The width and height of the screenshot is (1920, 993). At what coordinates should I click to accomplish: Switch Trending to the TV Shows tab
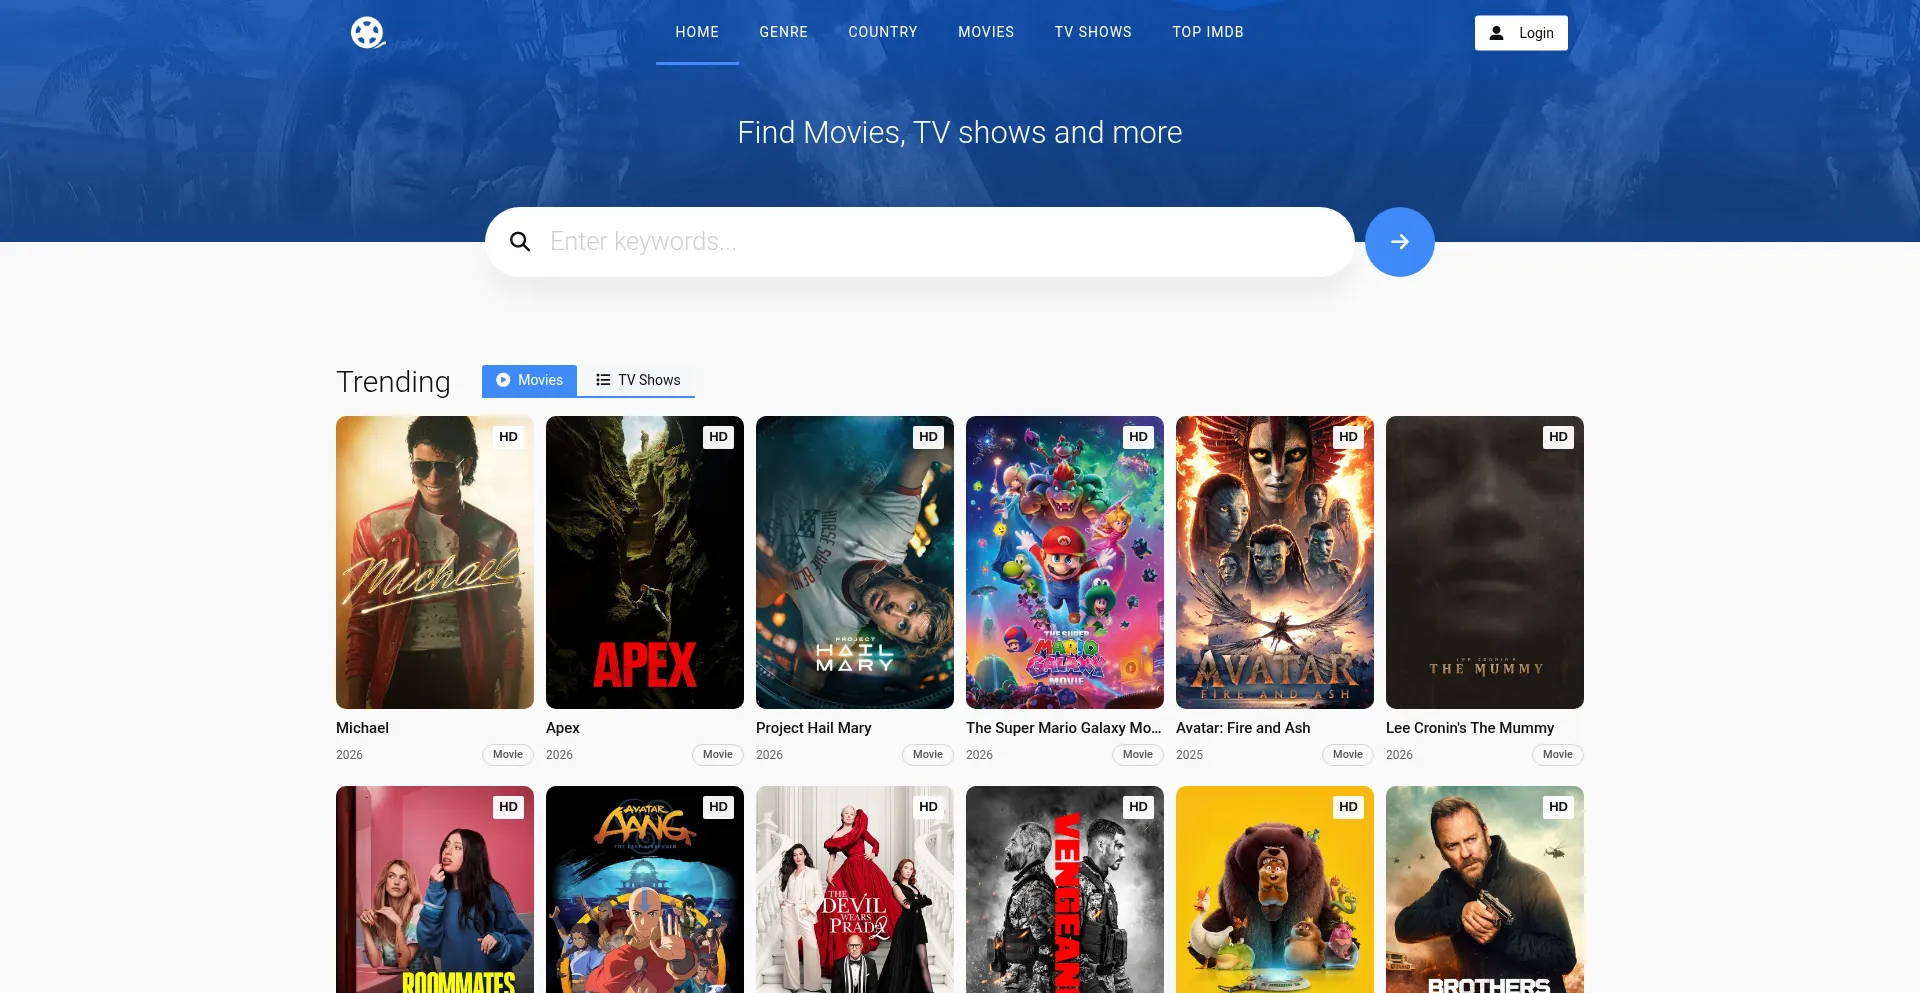tap(637, 381)
